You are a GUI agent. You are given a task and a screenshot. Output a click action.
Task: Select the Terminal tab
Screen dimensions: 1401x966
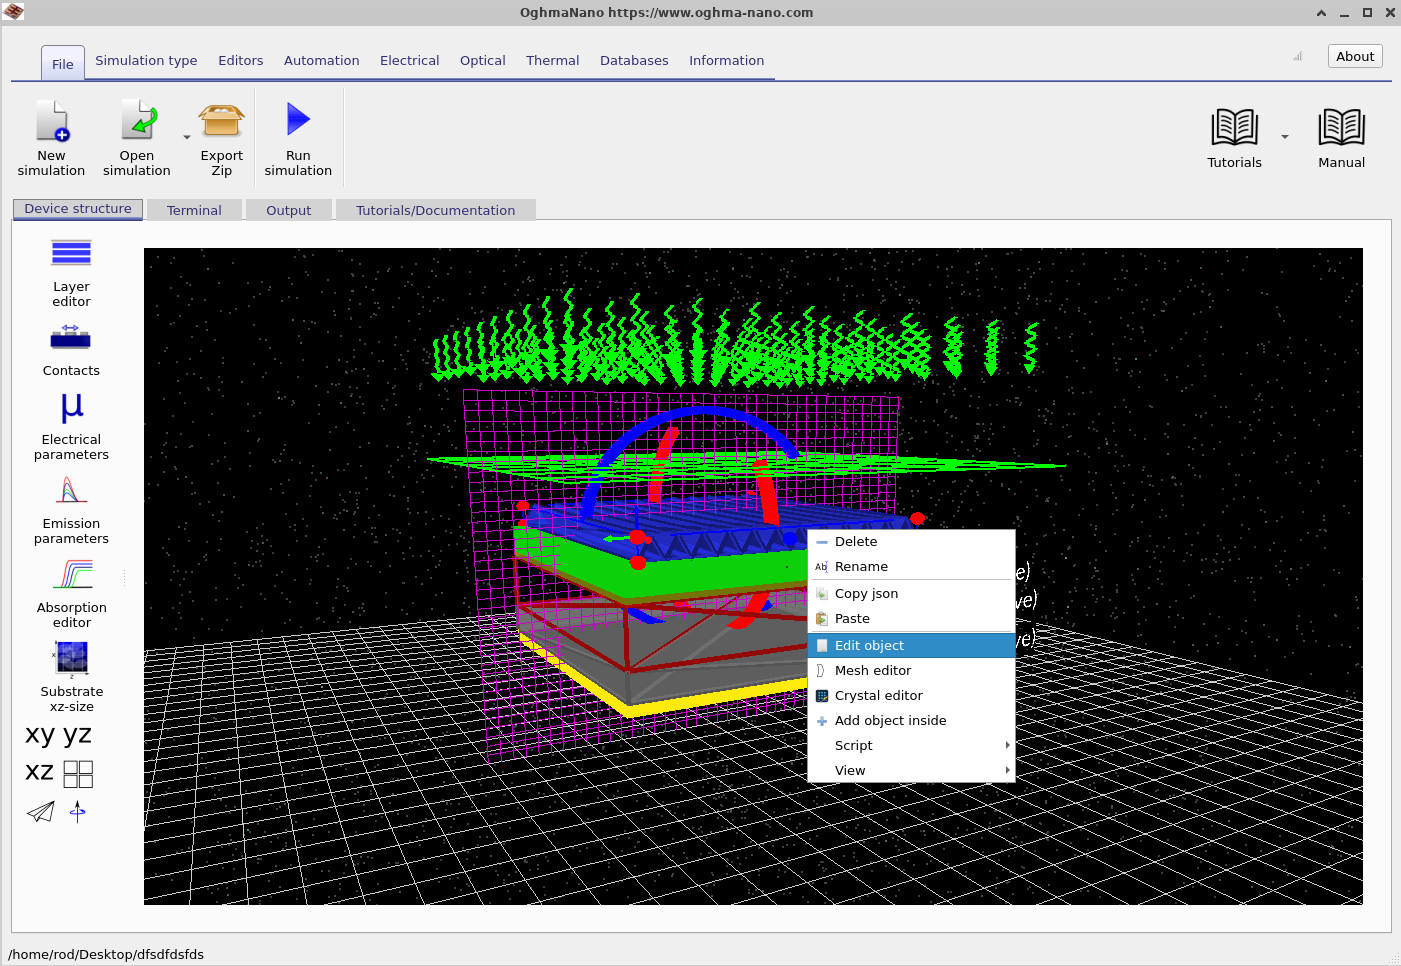tap(194, 210)
